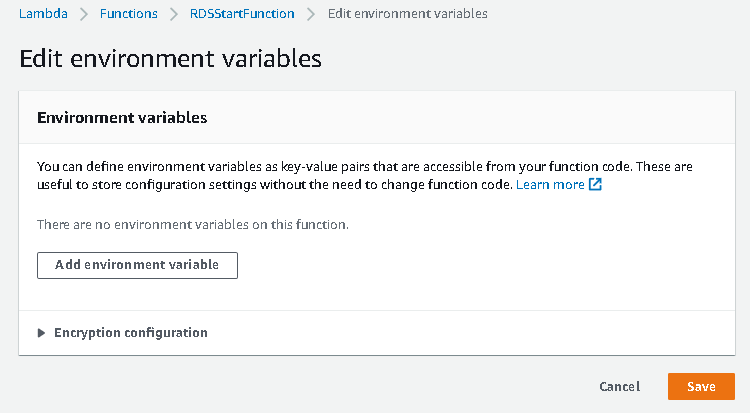Open the external link icon beside Learn more

pos(595,185)
